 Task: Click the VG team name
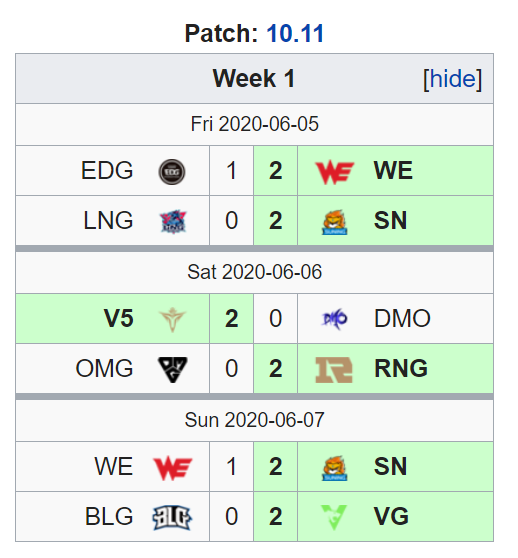[391, 516]
